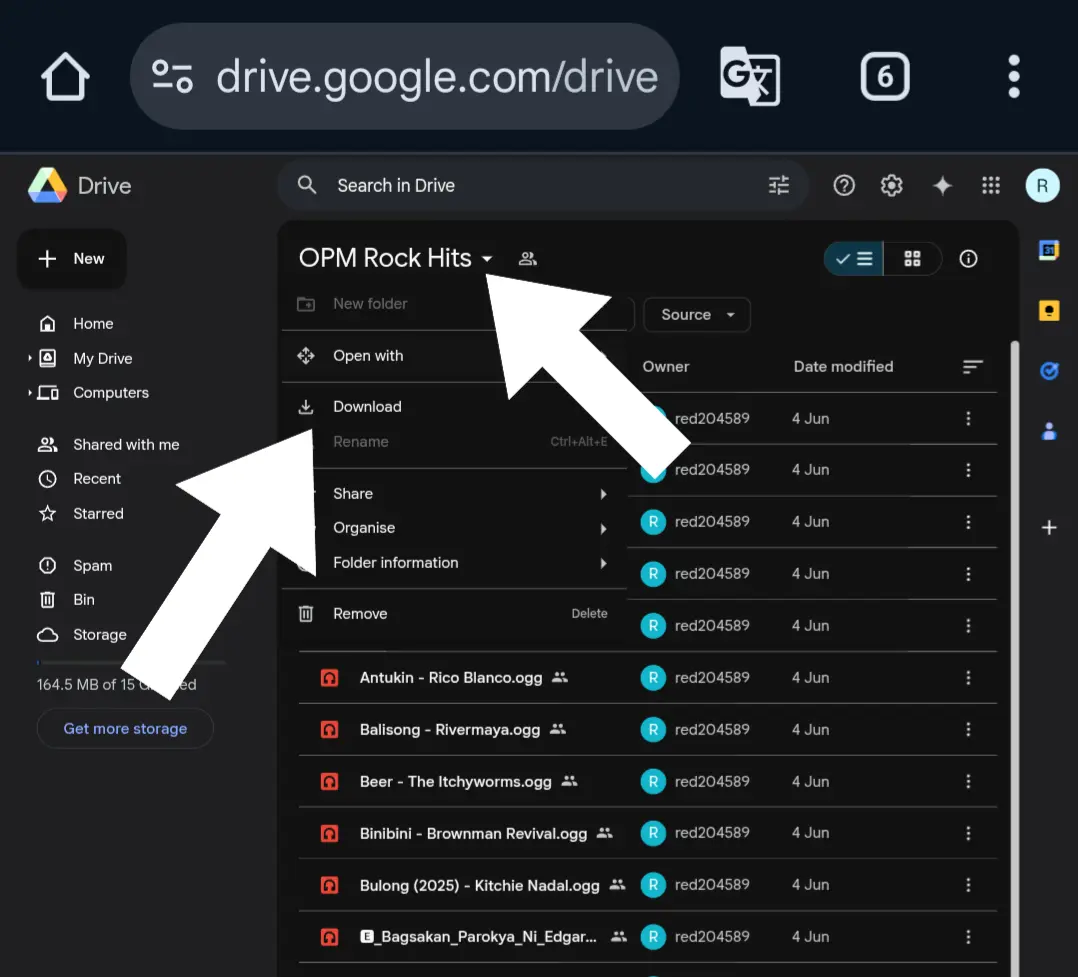Open the Google apps grid
1078x977 pixels.
coord(991,185)
